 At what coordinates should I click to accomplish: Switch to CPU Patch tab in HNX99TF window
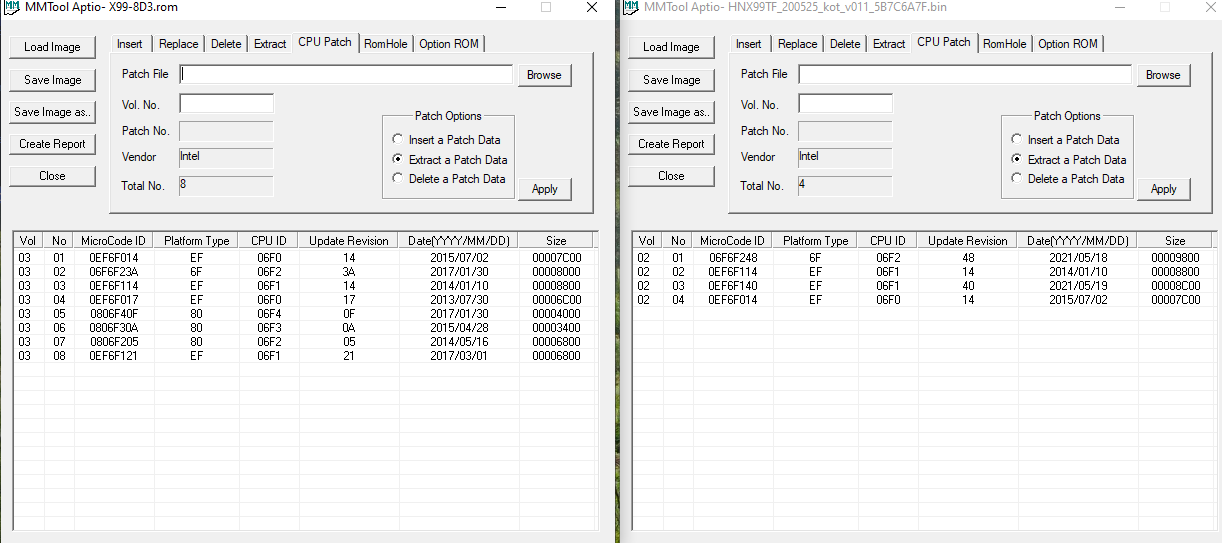(x=944, y=42)
